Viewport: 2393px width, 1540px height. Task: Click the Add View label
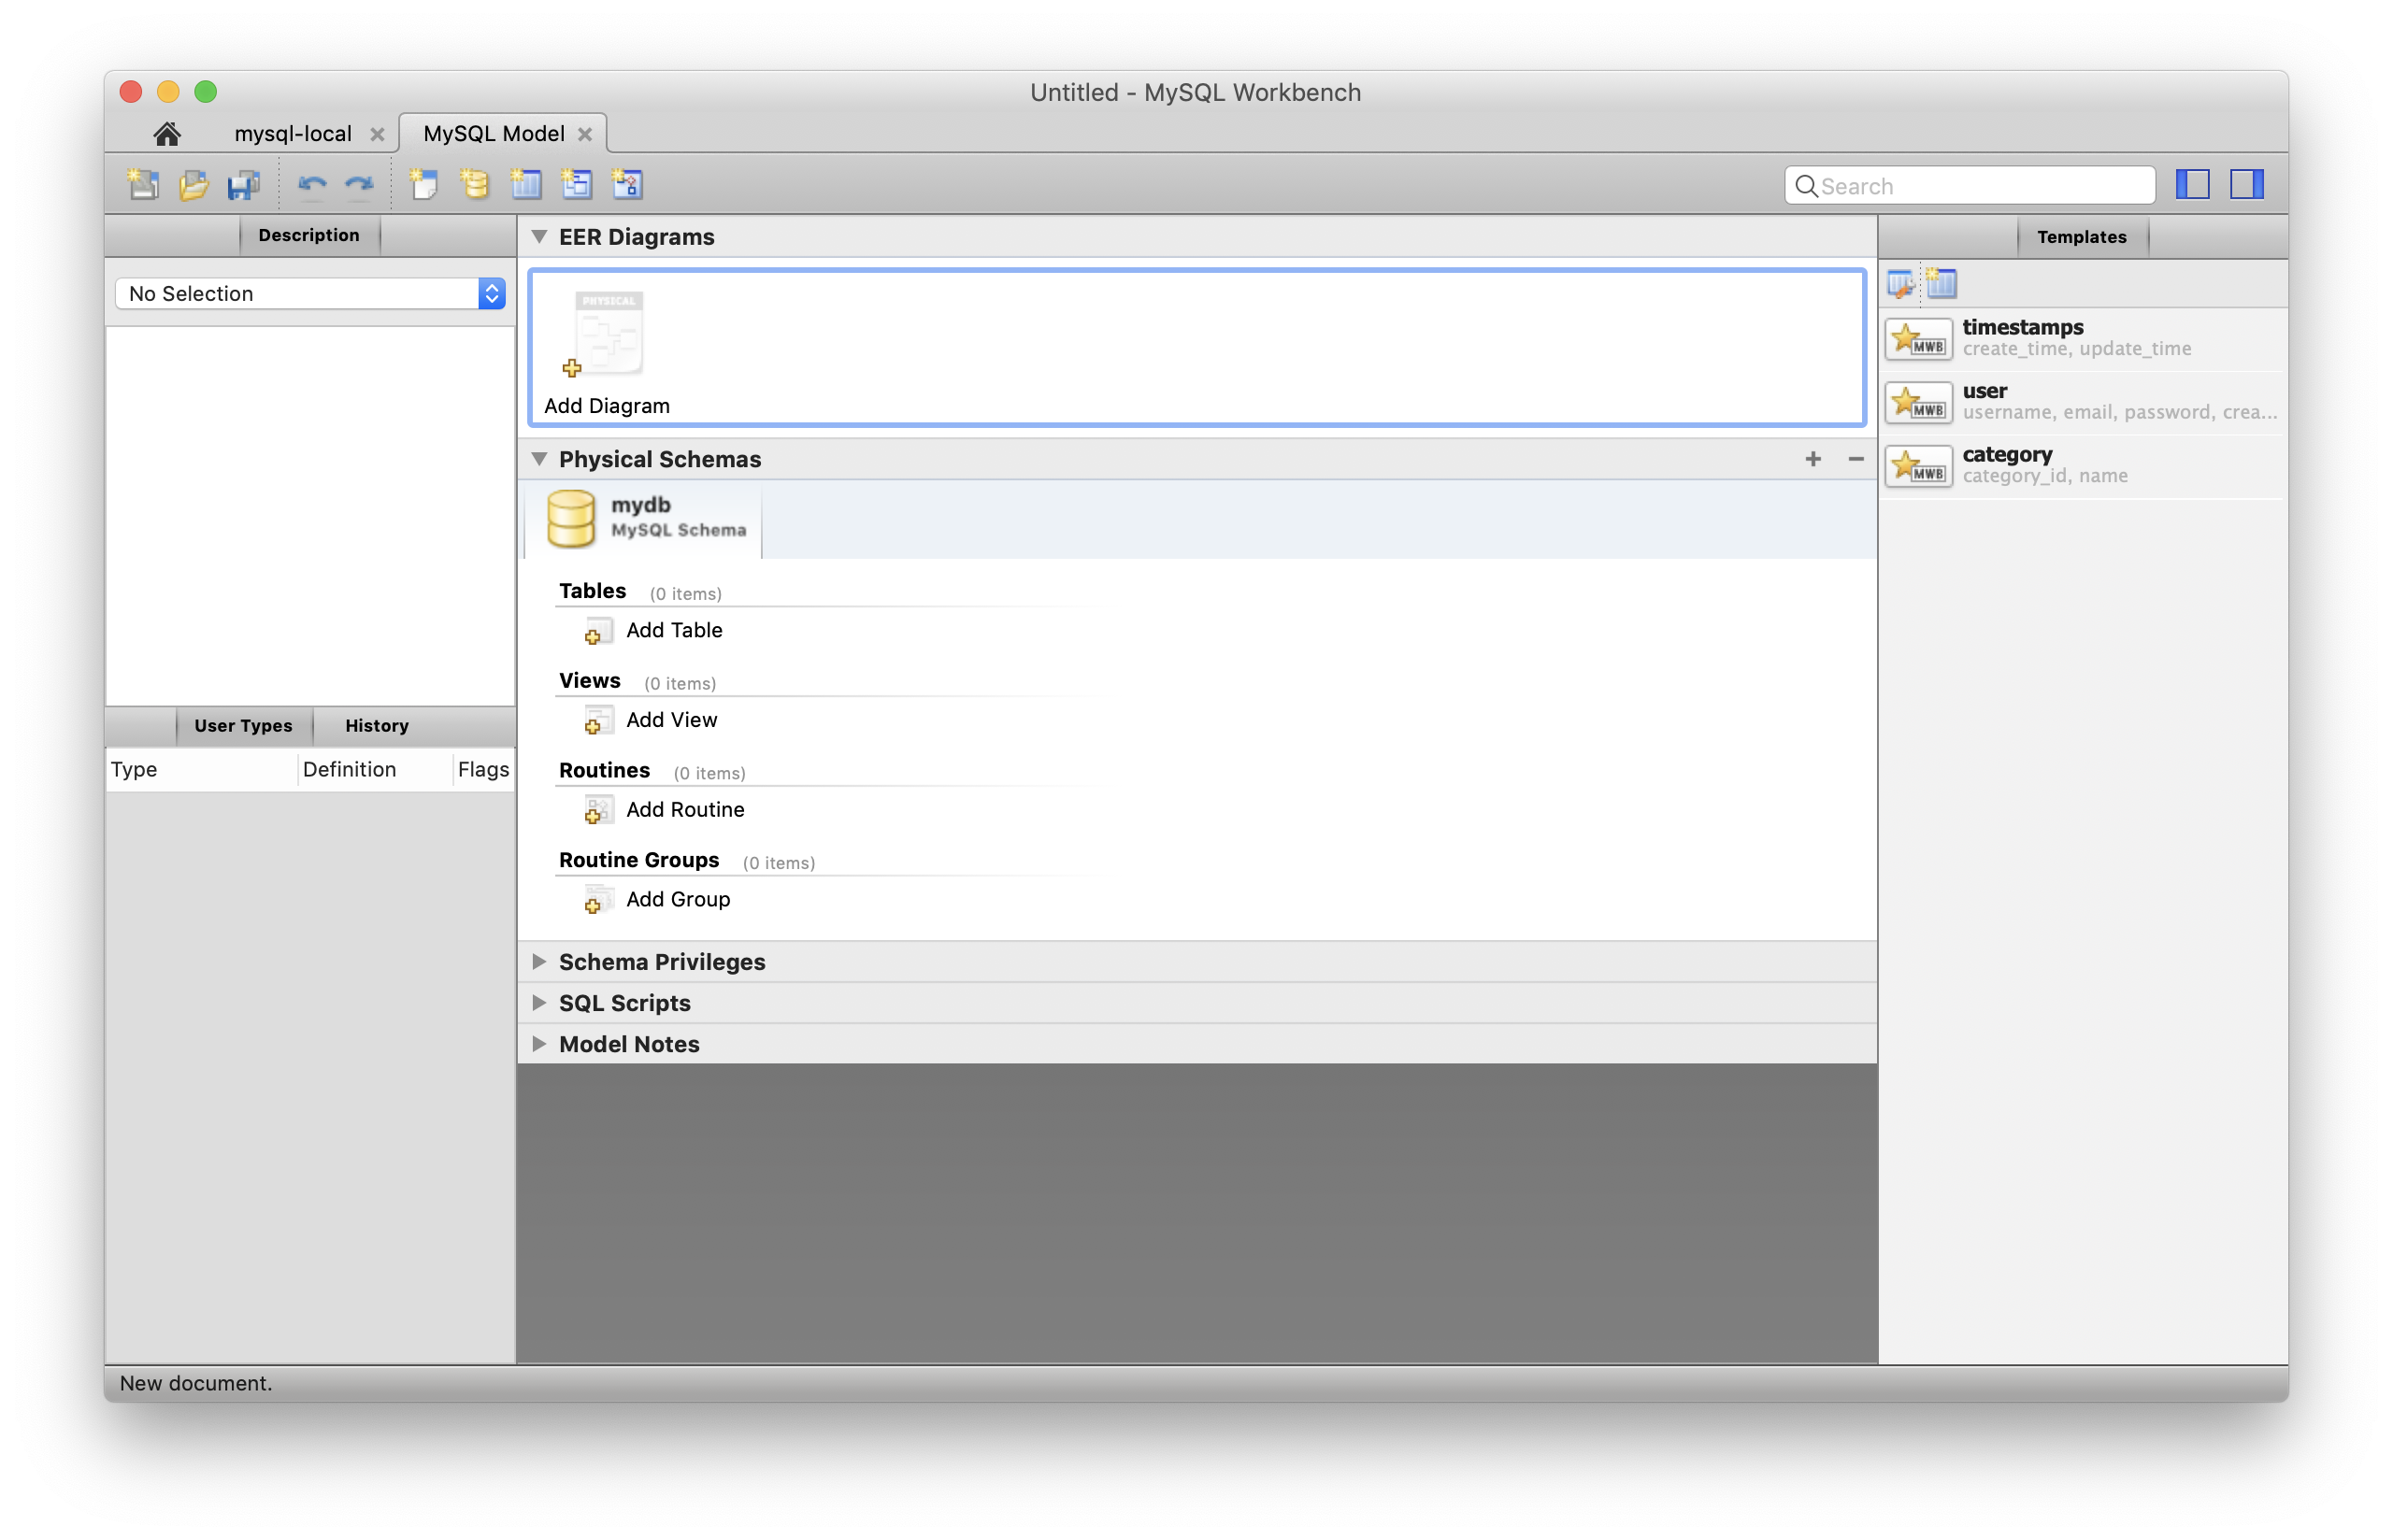pyautogui.click(x=671, y=720)
